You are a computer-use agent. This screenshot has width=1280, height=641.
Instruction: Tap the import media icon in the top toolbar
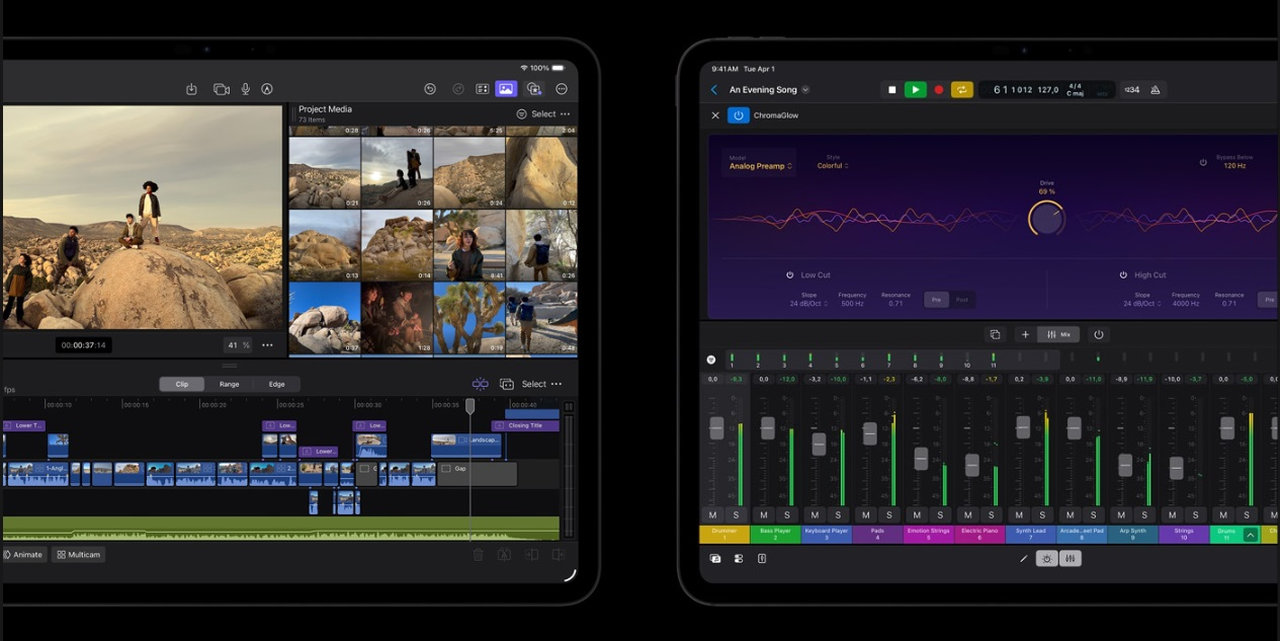(x=191, y=88)
